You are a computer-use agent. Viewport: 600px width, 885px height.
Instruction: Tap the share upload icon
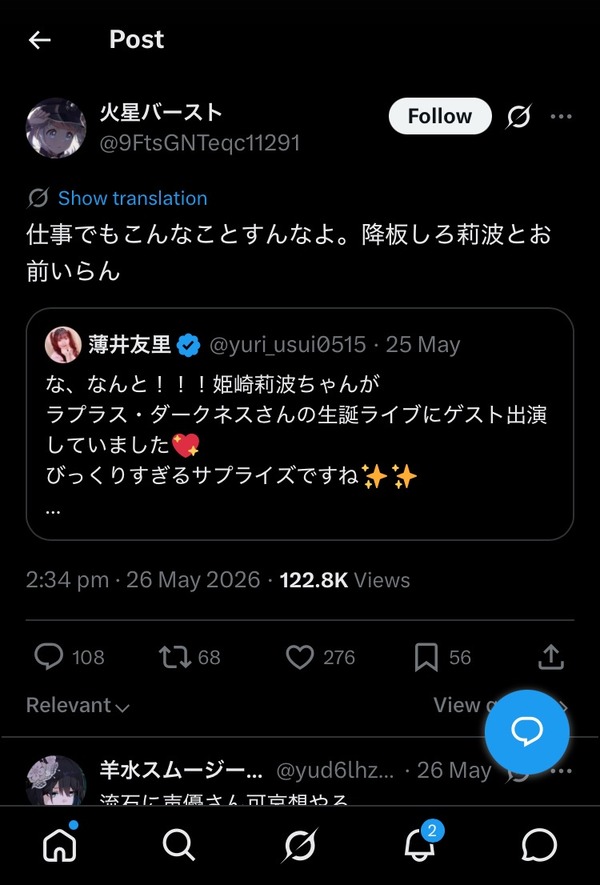551,657
